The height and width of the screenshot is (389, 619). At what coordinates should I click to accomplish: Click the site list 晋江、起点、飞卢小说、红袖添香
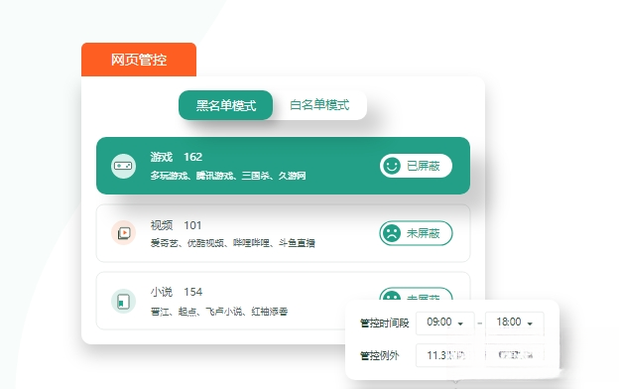219,312
